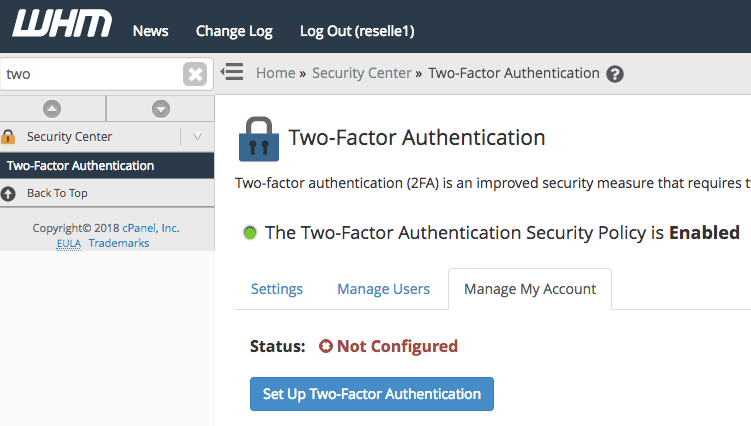The image size is (751, 426).
Task: Go to Home breadcrumb link
Action: (275, 73)
